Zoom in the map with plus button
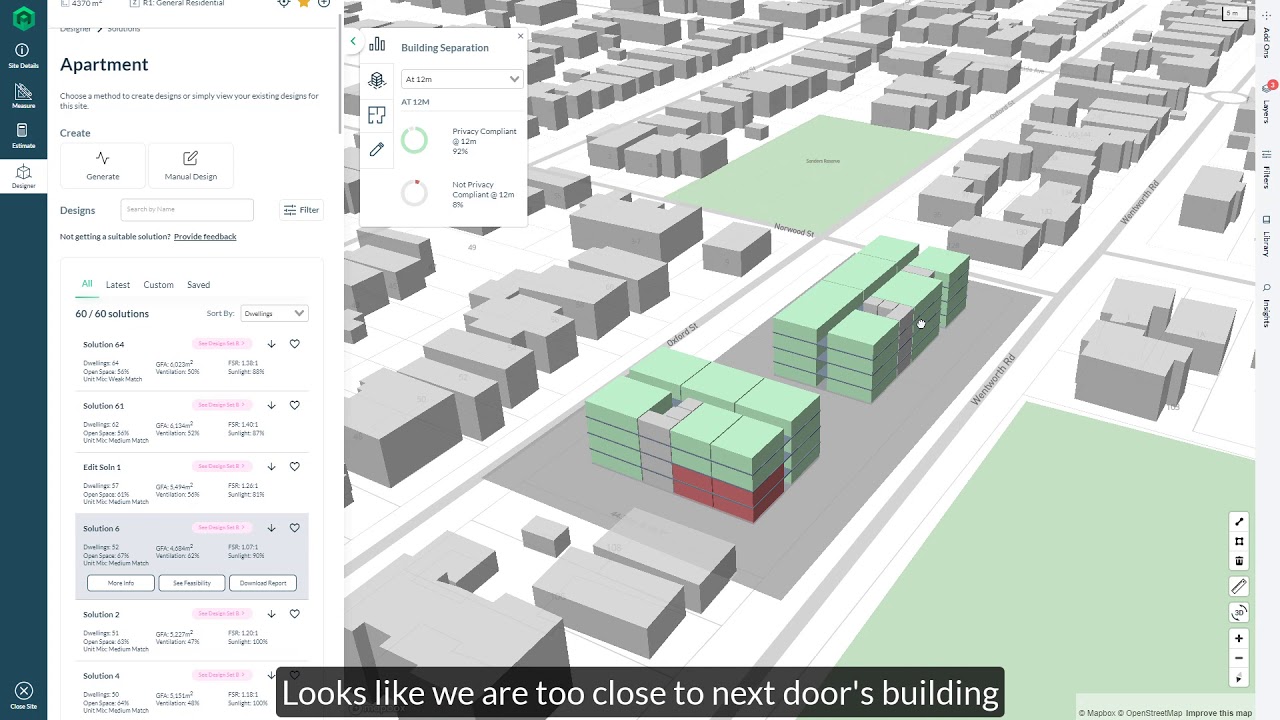 (x=1239, y=638)
